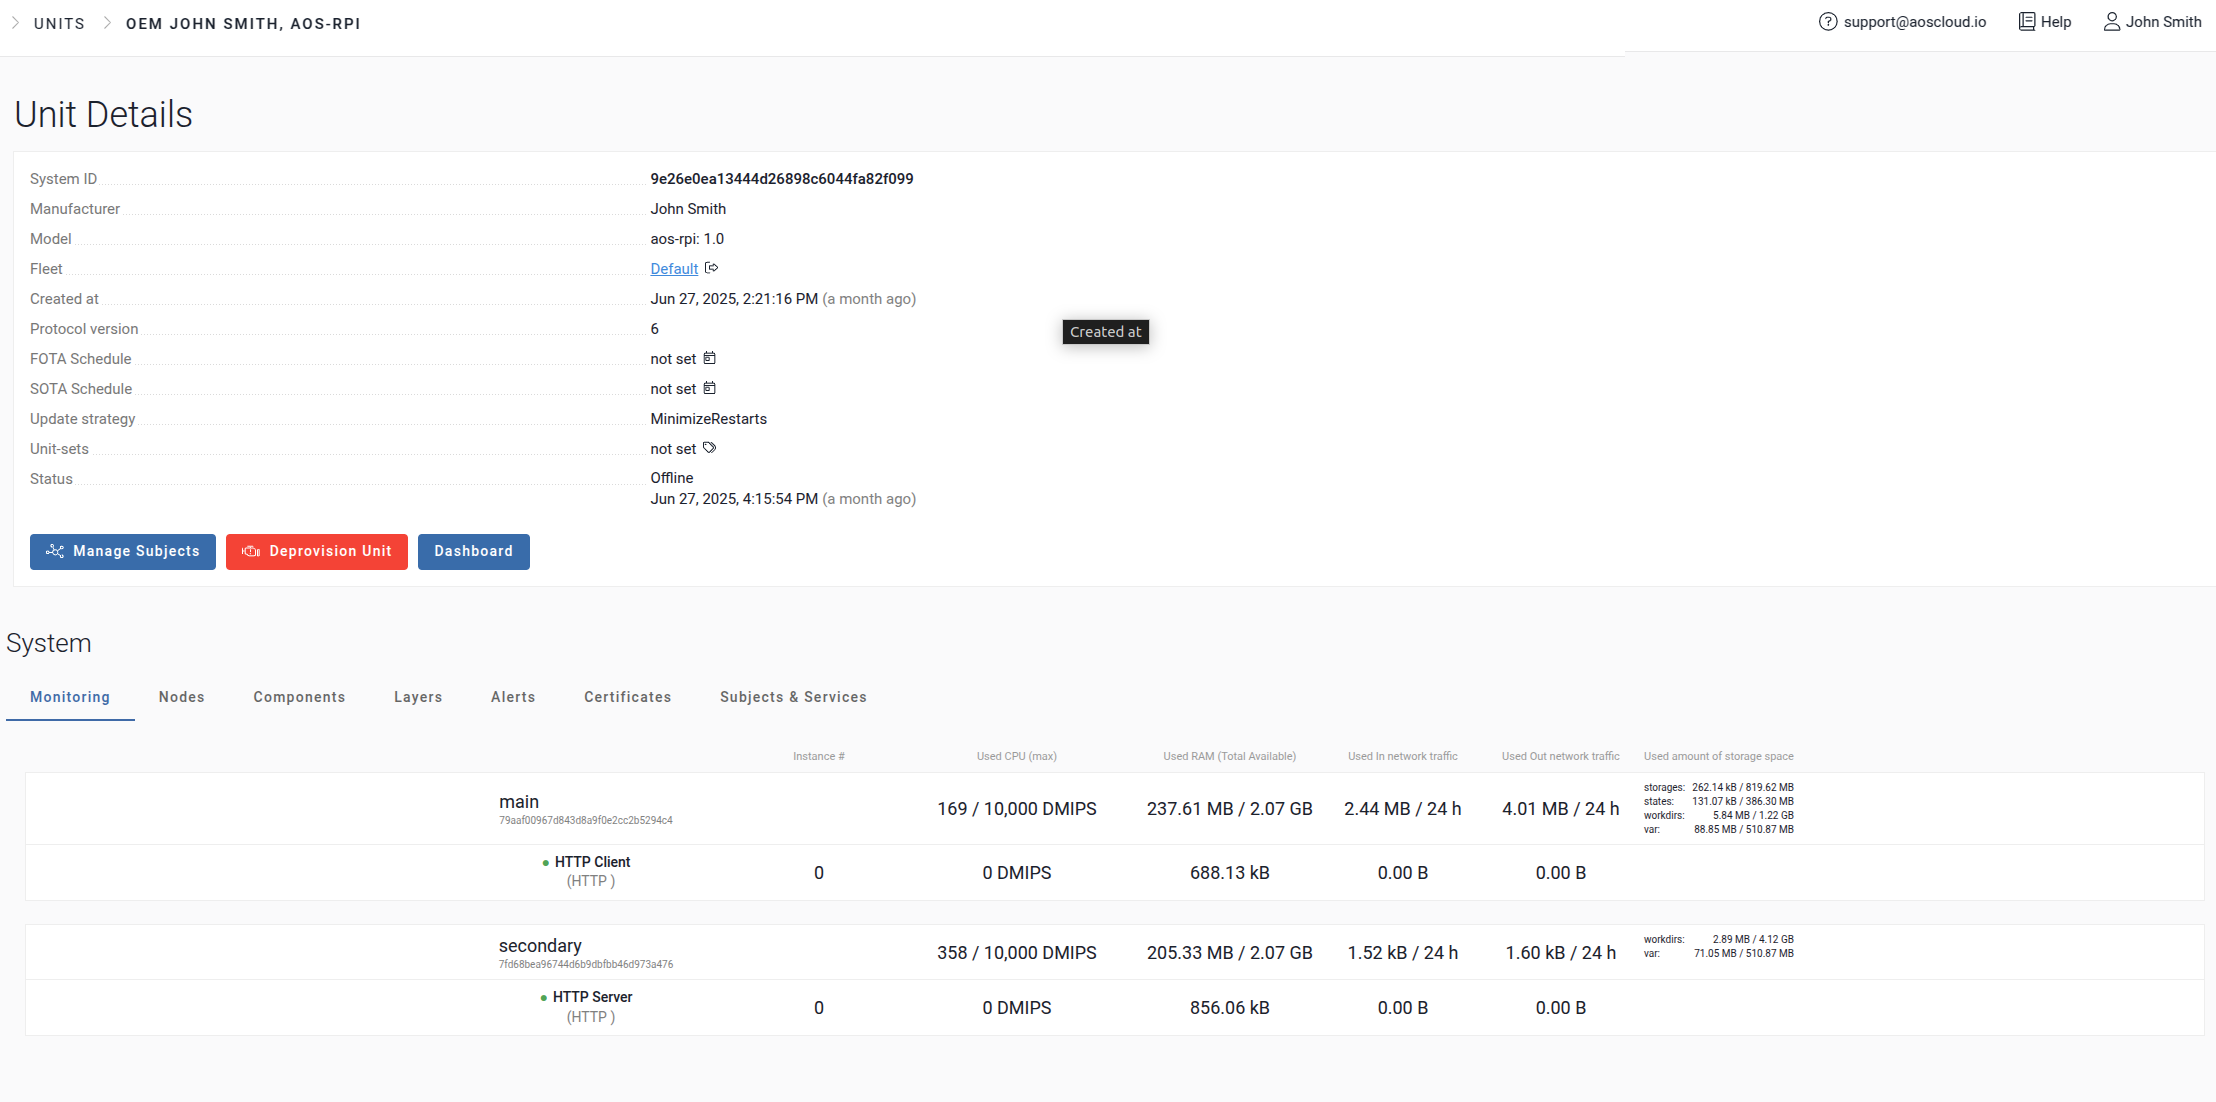Click the Unit-sets tag icon
This screenshot has height=1102, width=2216.
click(709, 448)
